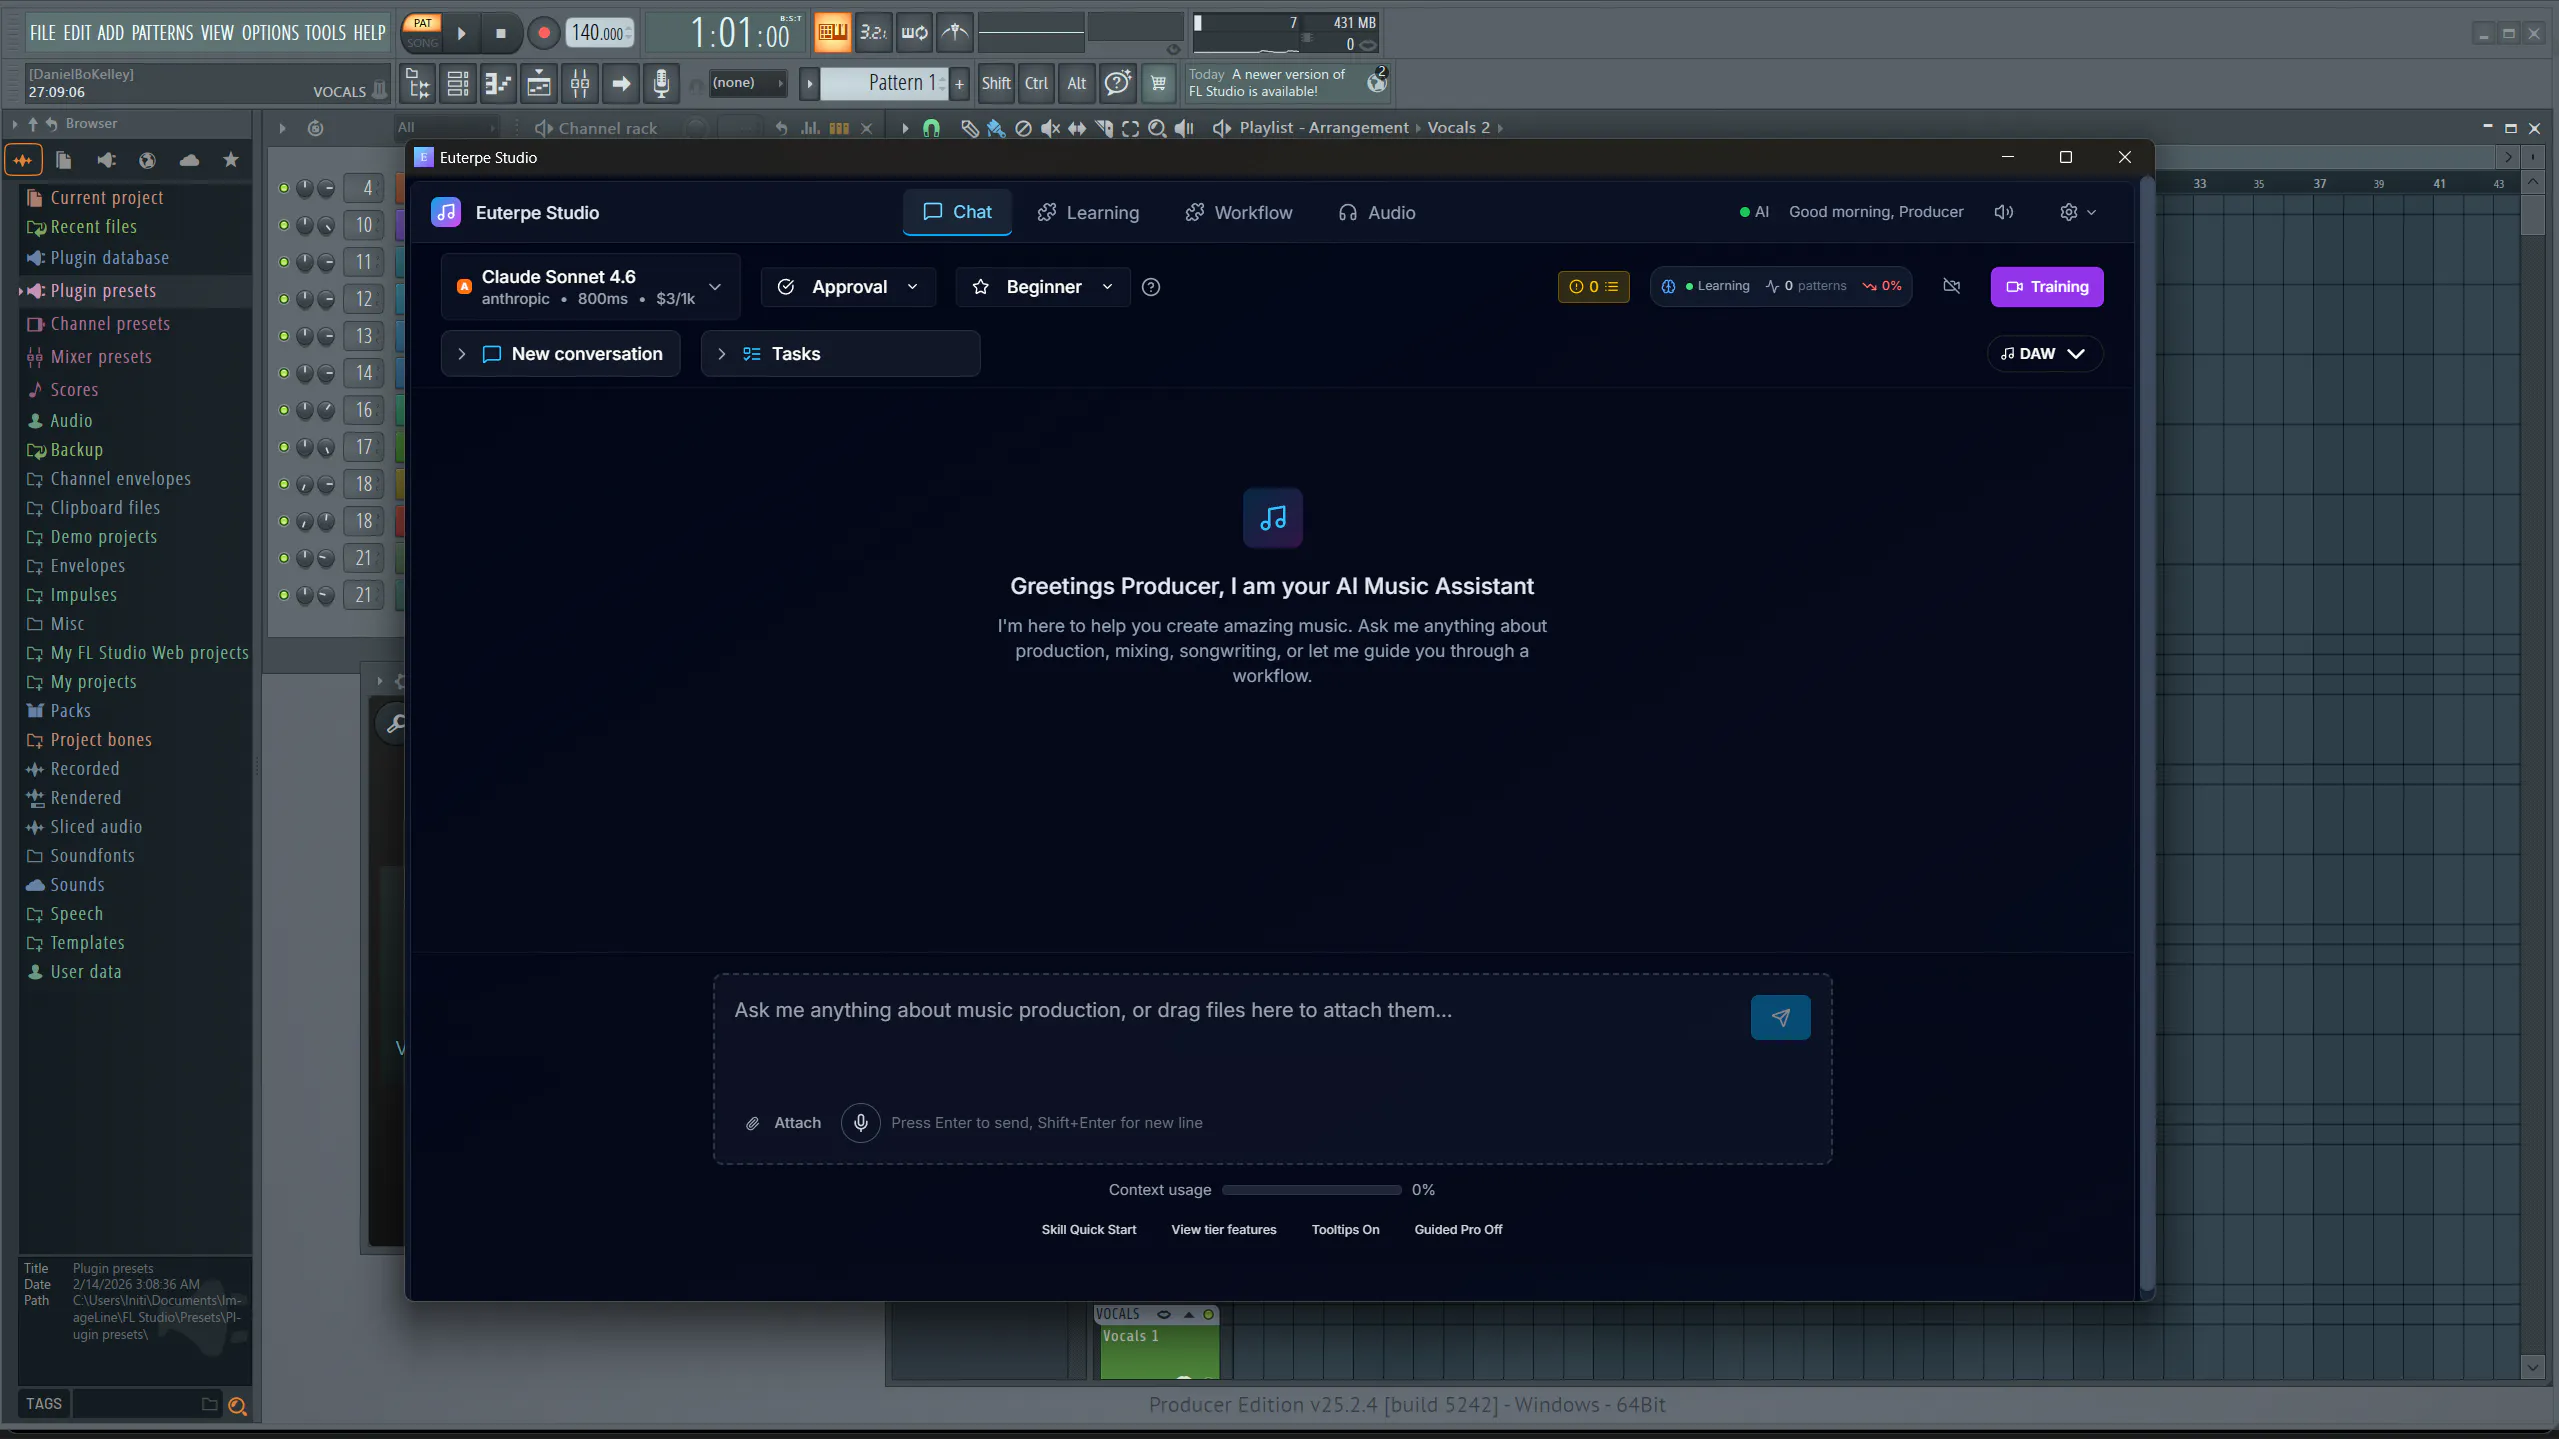Viewport: 2559px width, 1439px height.
Task: Send the message with the paper-plane button
Action: click(1780, 1017)
